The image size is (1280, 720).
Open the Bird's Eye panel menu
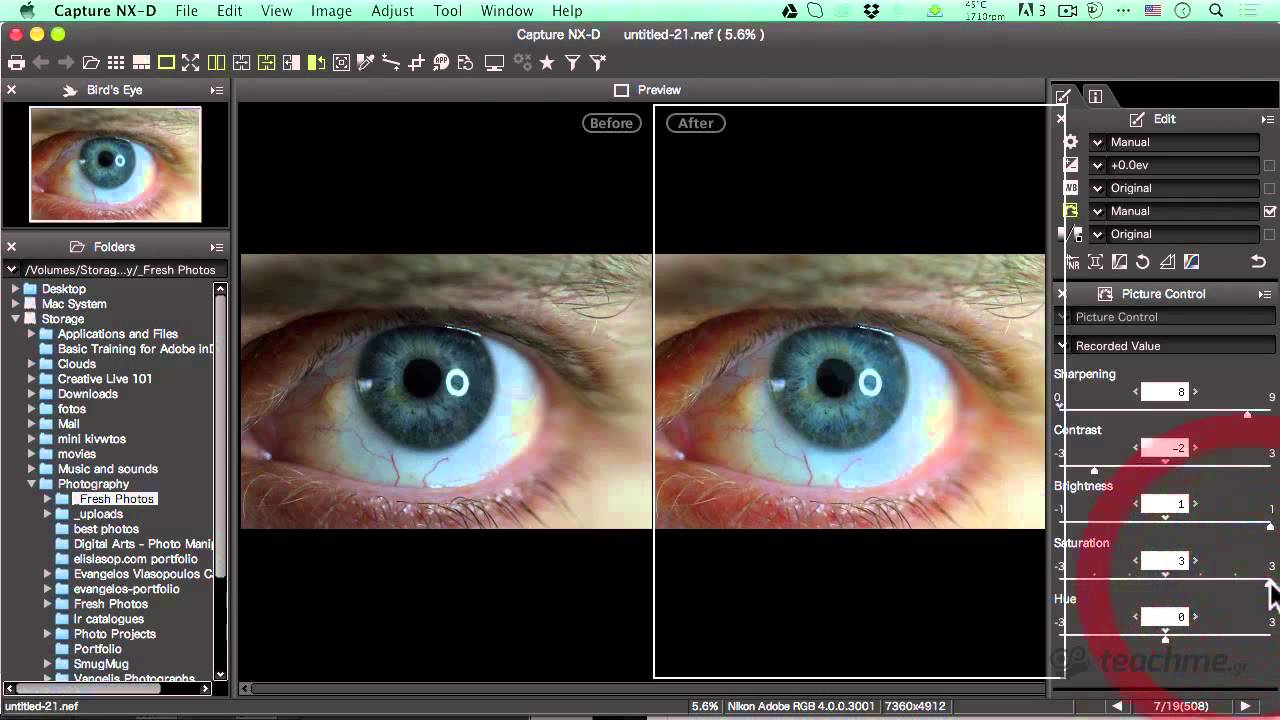click(x=216, y=90)
